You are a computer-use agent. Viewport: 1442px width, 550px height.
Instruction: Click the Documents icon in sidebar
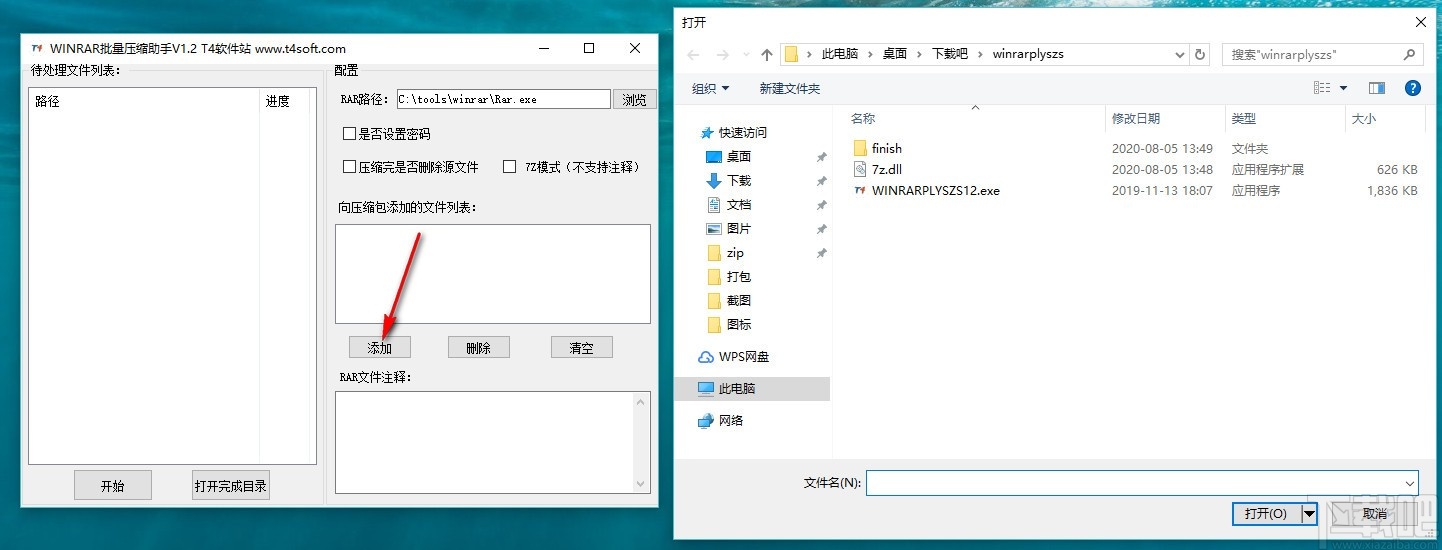pos(714,204)
